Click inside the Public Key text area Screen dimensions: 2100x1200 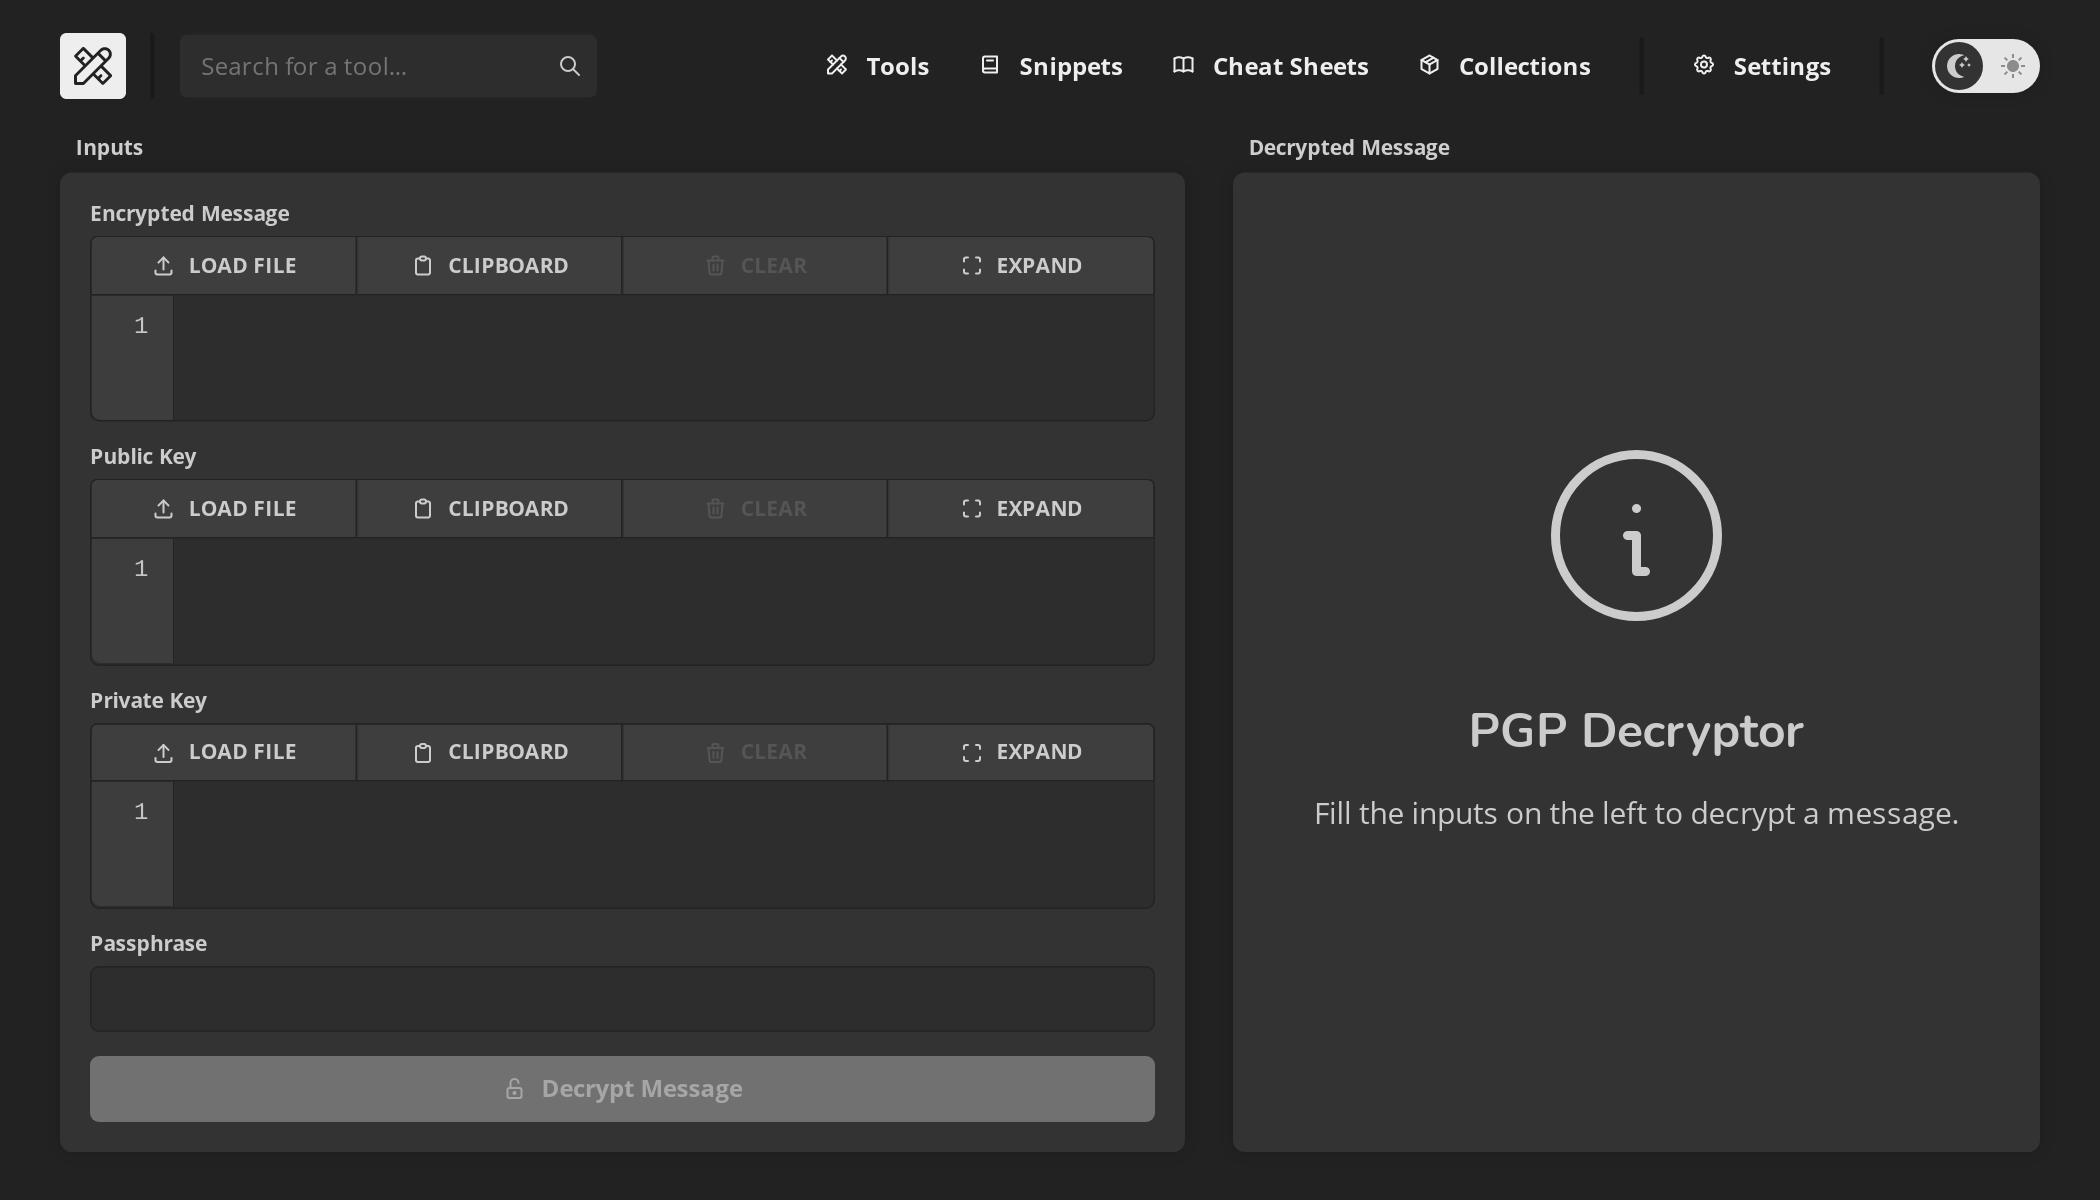click(663, 601)
